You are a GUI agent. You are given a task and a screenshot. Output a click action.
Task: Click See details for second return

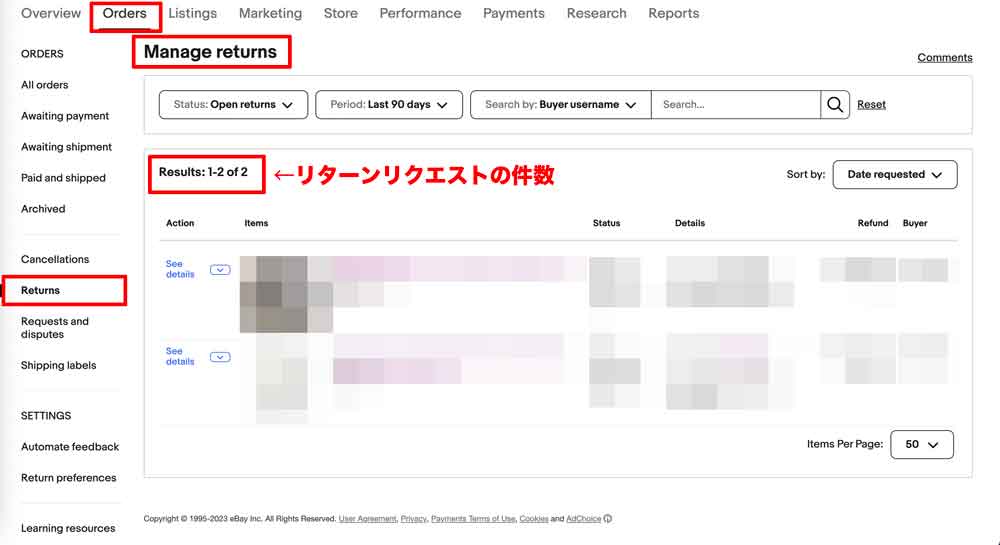pyautogui.click(x=180, y=356)
